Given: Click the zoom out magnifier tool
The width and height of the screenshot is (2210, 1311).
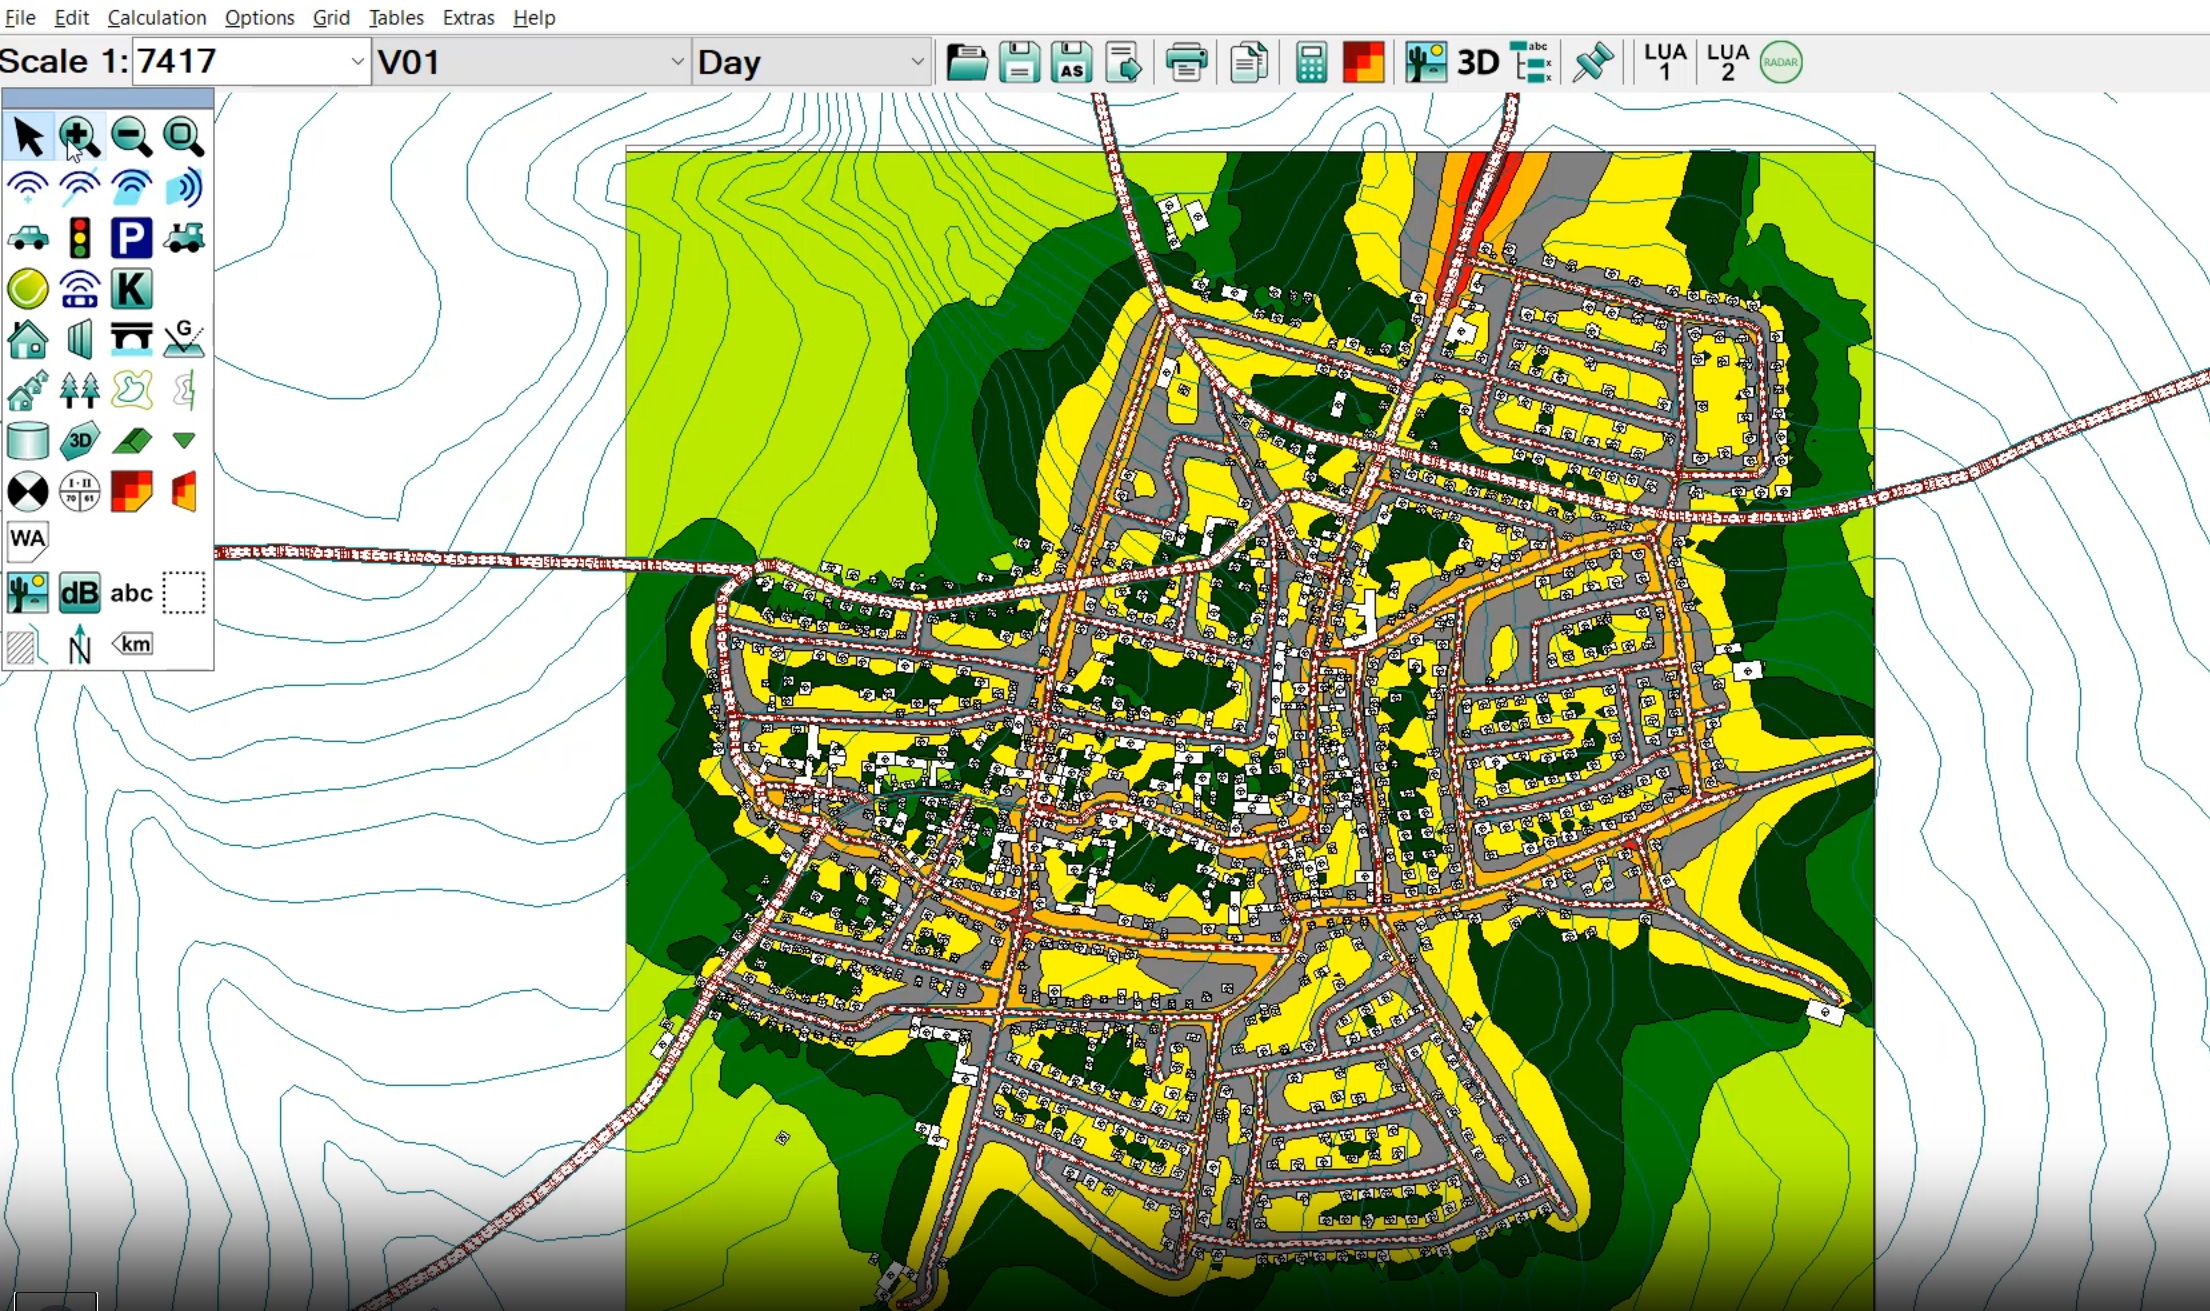Looking at the screenshot, I should [131, 137].
